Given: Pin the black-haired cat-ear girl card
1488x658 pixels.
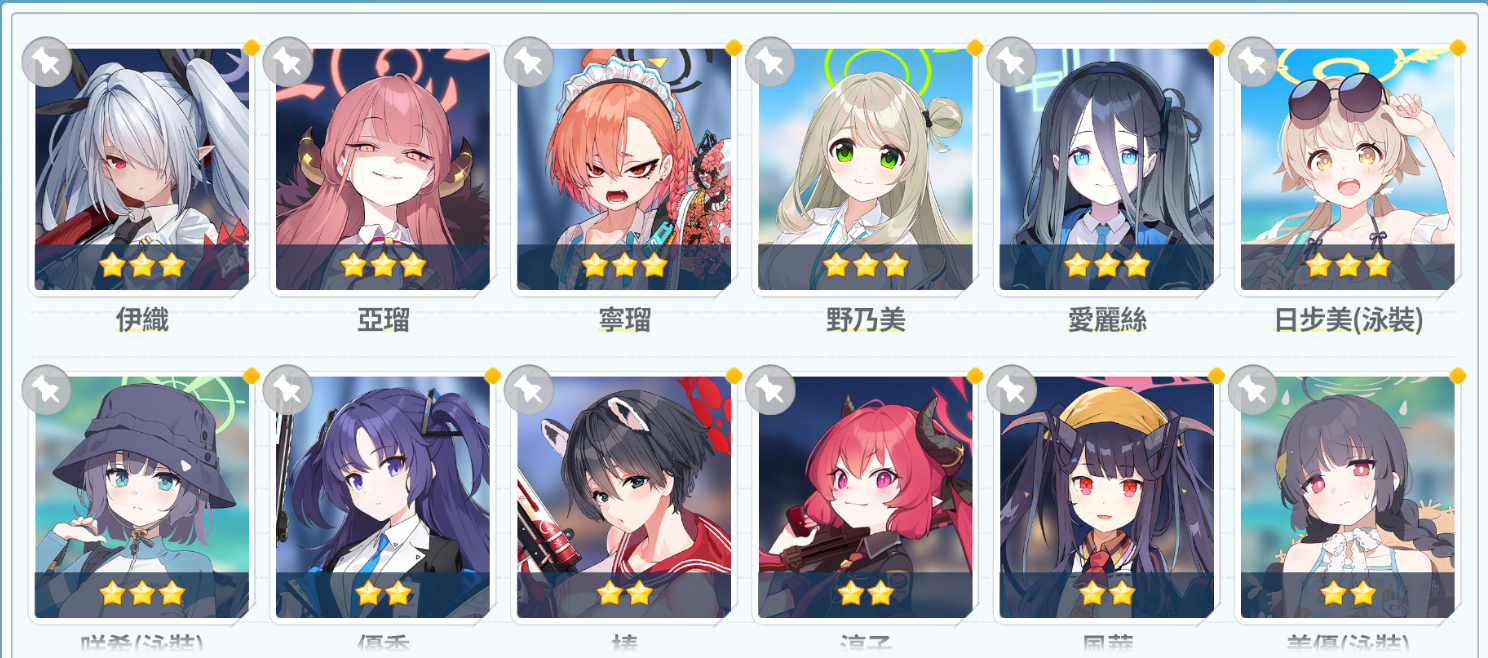Looking at the screenshot, I should coord(528,390).
